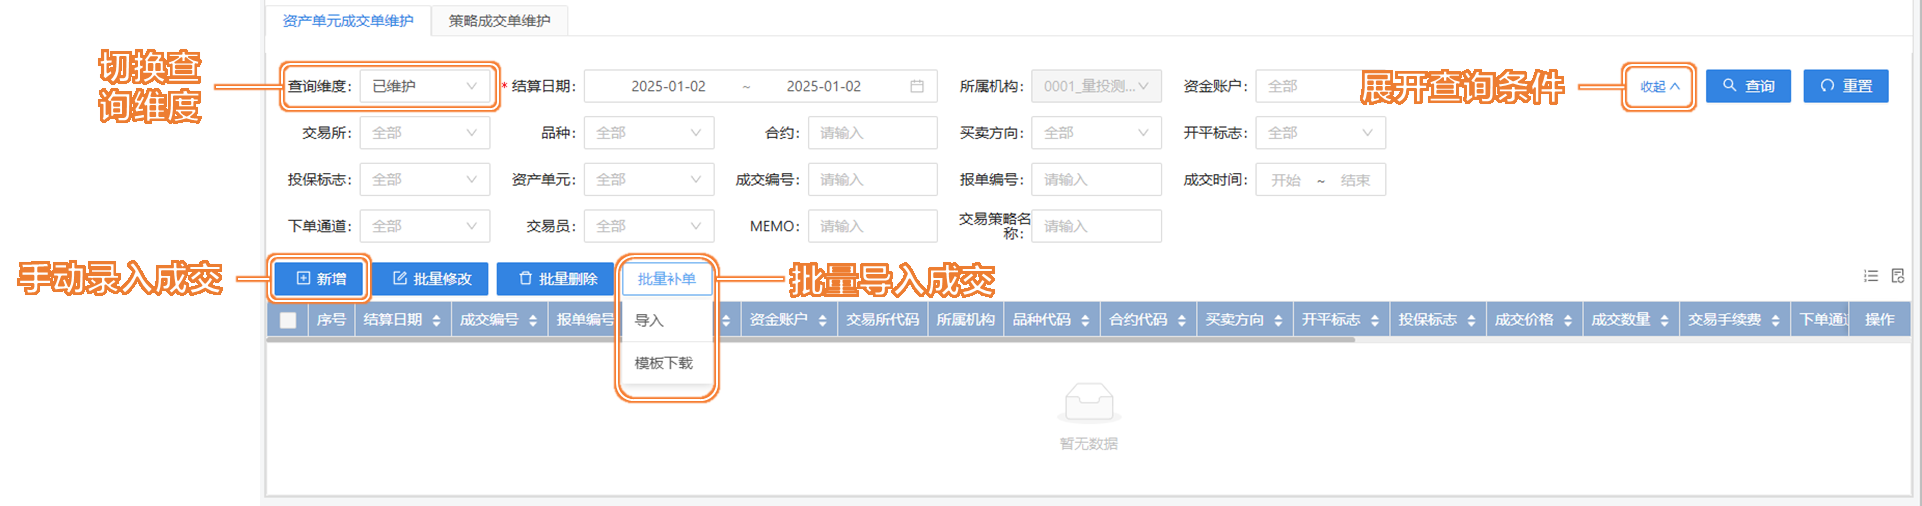The height and width of the screenshot is (506, 1922).
Task: Click the 结算日期 start date 2025-01-02
Action: (x=668, y=86)
